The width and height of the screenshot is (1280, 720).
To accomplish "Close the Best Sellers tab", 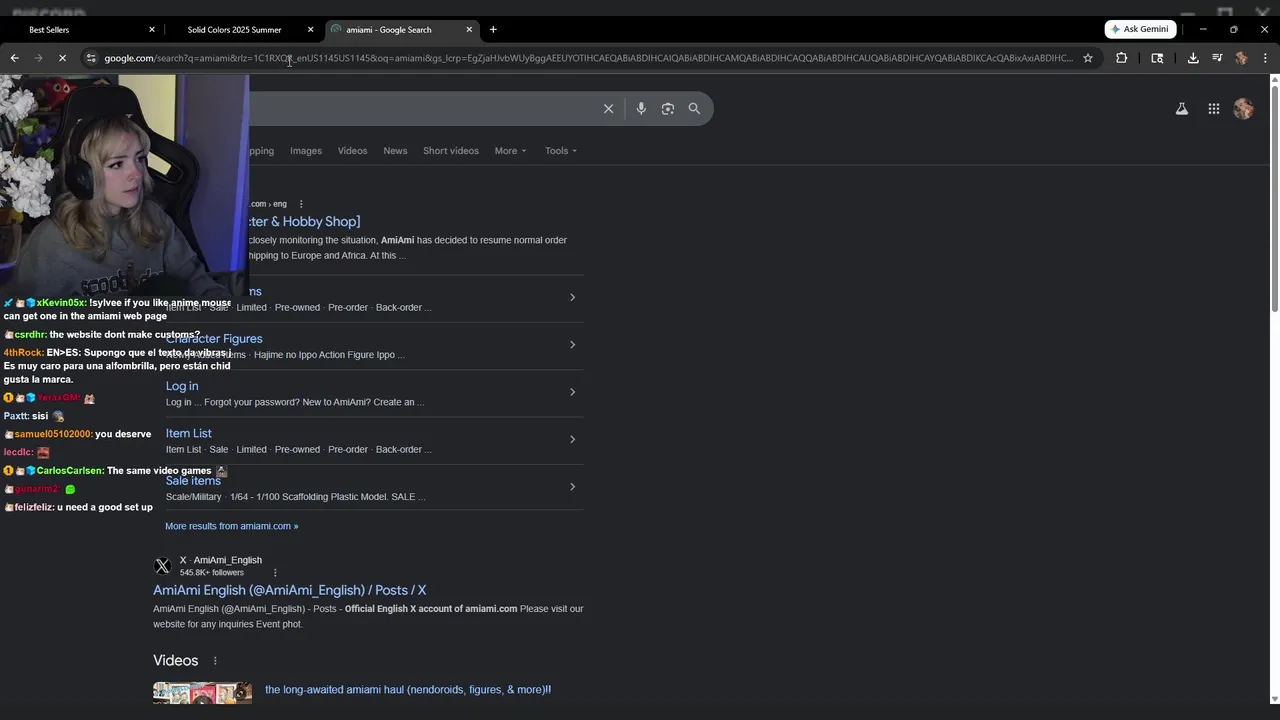I will click(x=152, y=30).
